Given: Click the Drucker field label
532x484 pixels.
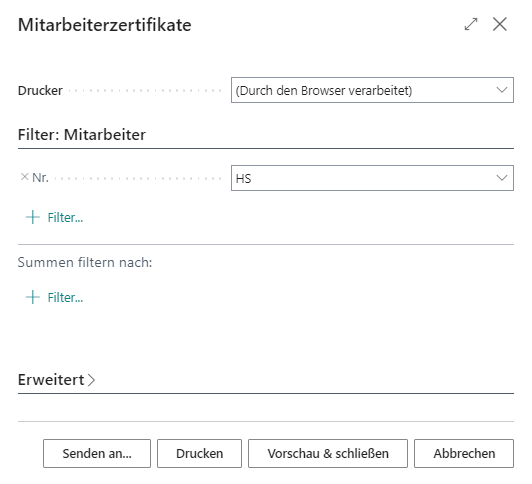Looking at the screenshot, I should 40,91.
